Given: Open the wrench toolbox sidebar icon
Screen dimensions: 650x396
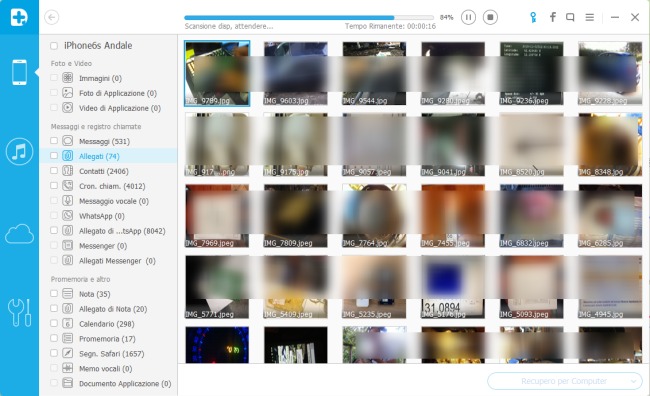Looking at the screenshot, I should (19, 313).
